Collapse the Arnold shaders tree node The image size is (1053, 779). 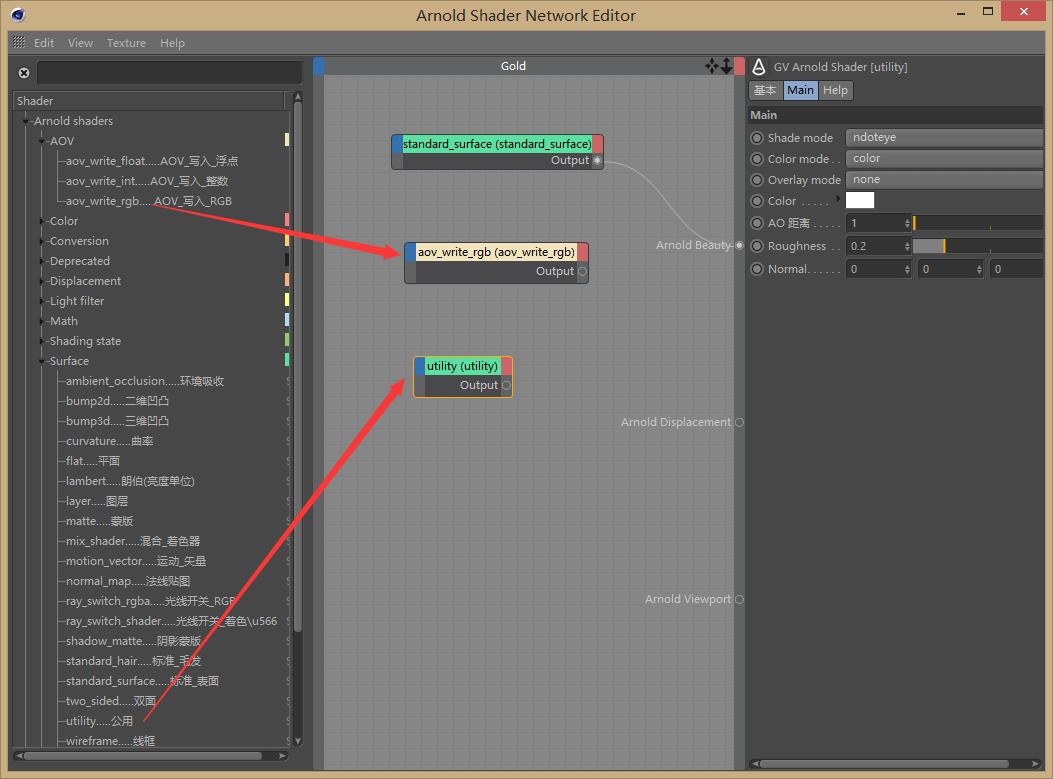(x=26, y=121)
